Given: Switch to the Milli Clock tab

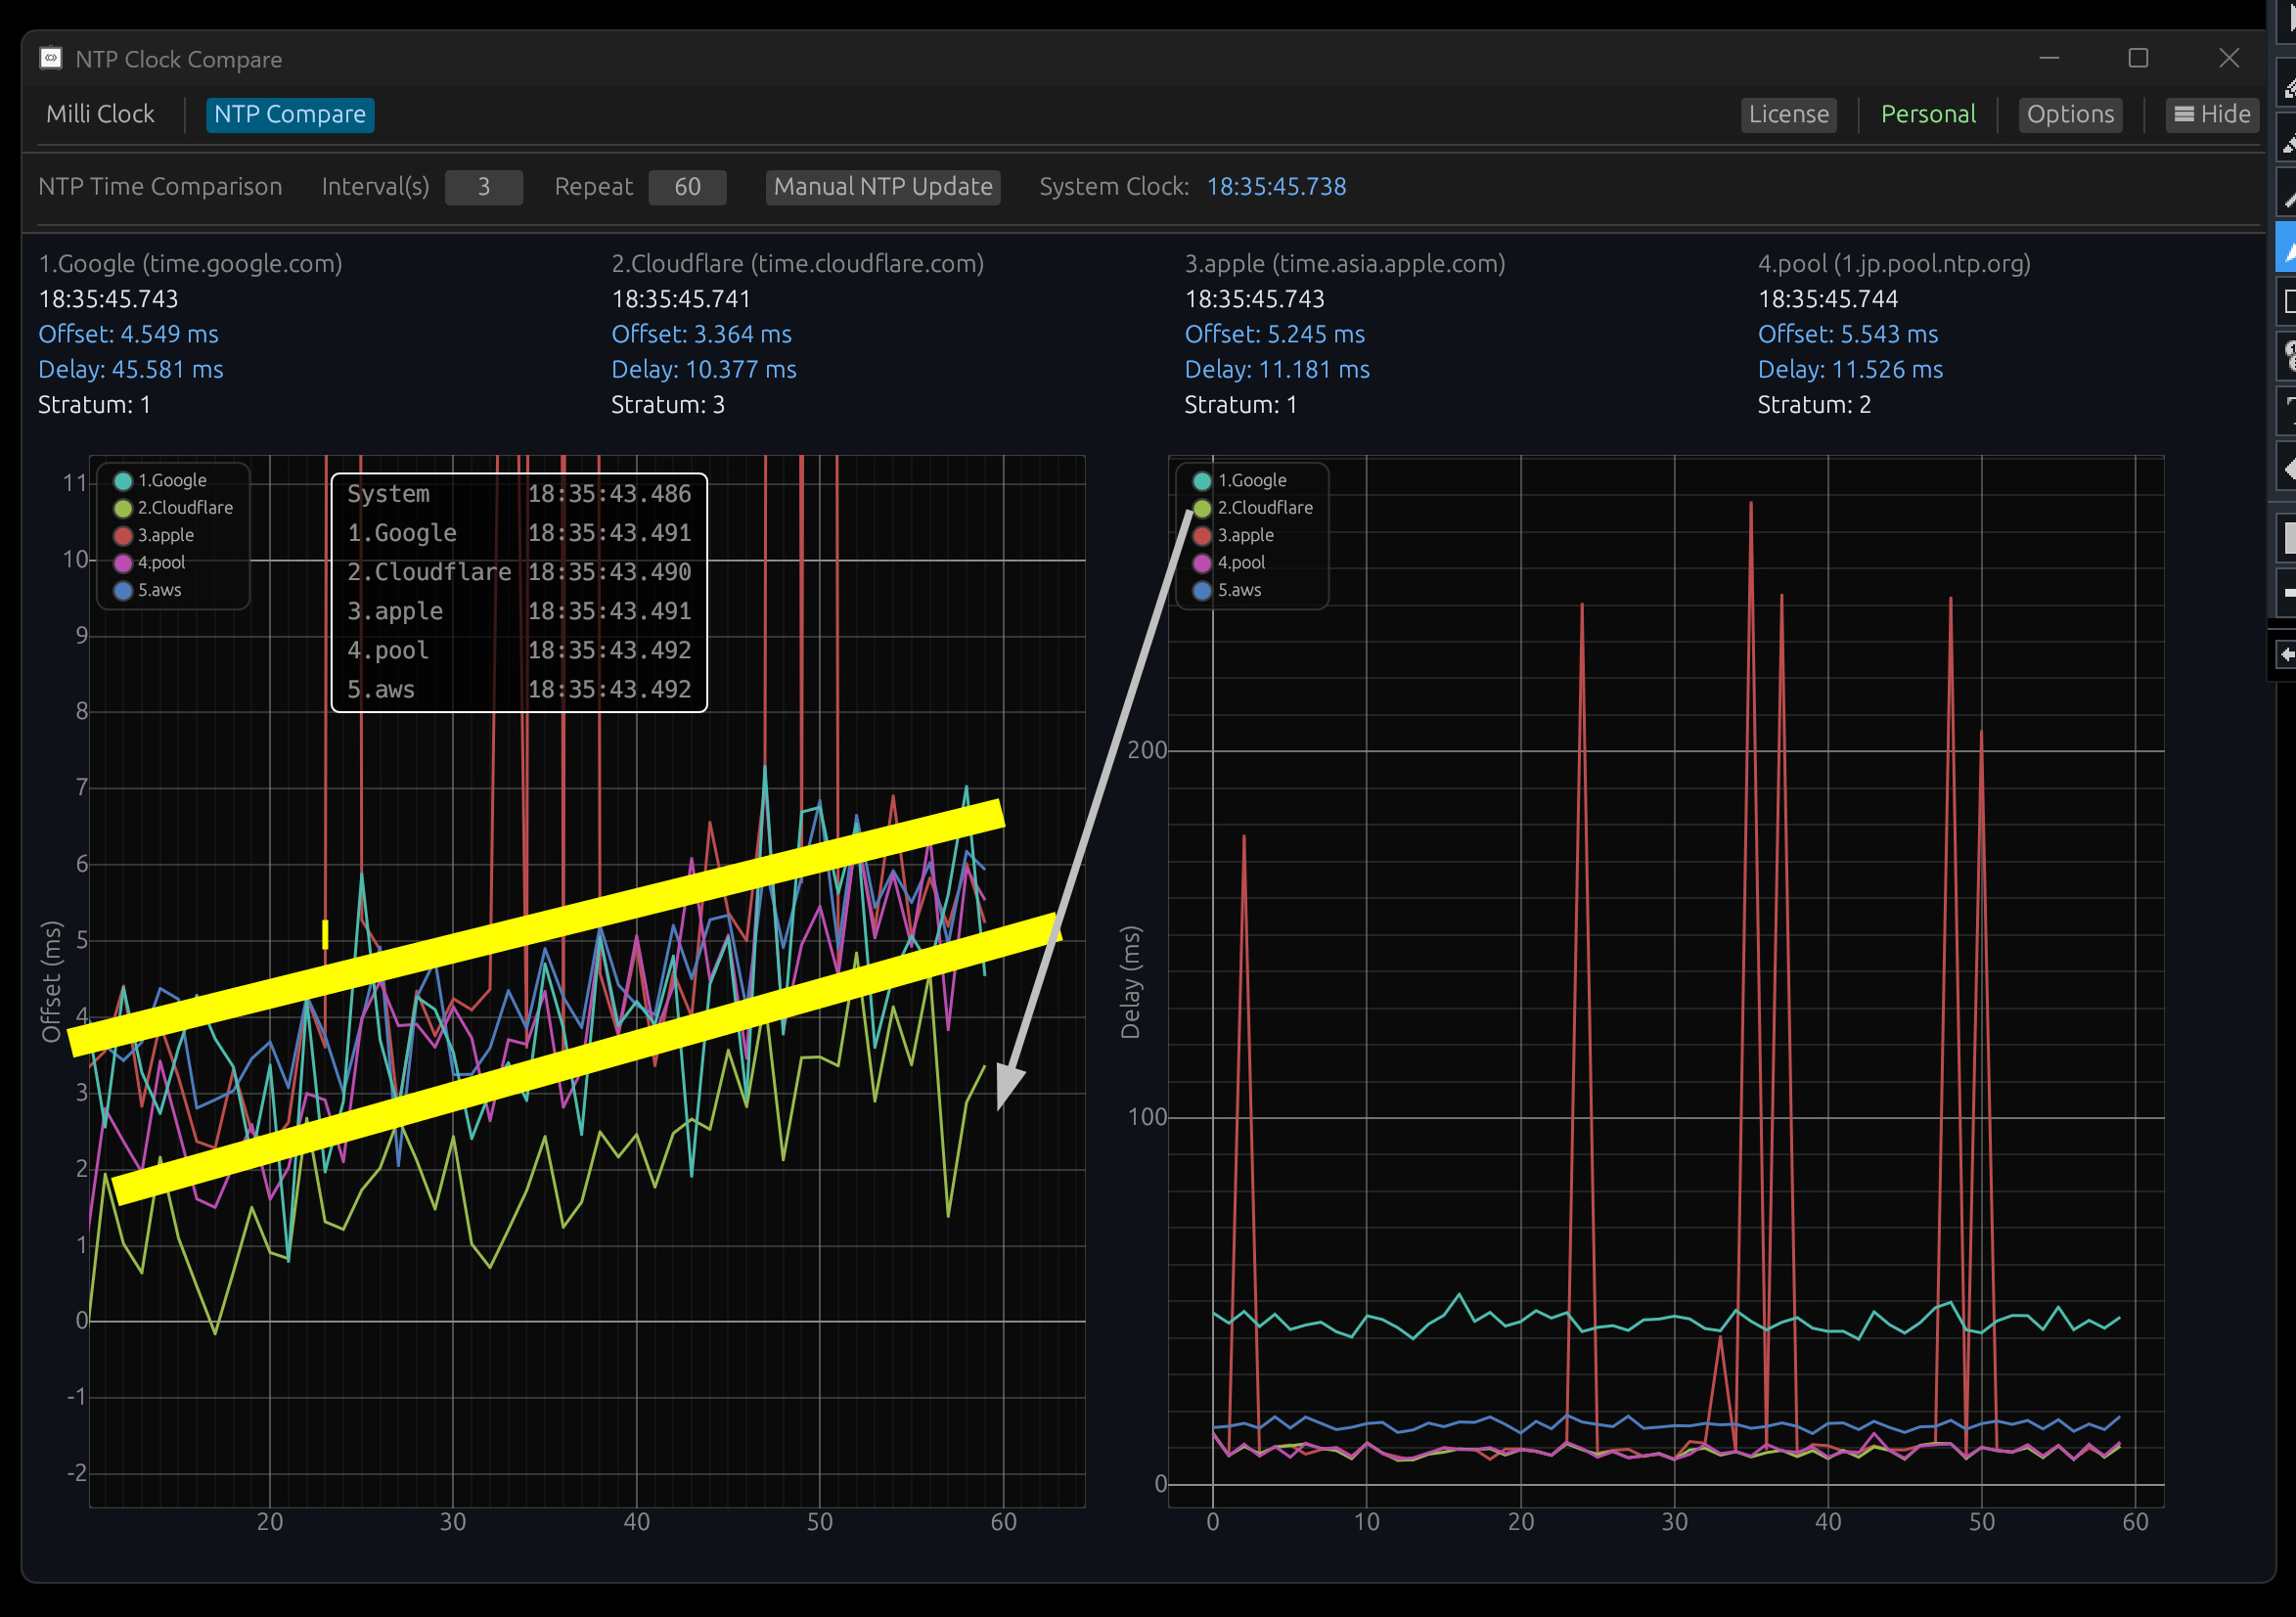Looking at the screenshot, I should [100, 114].
